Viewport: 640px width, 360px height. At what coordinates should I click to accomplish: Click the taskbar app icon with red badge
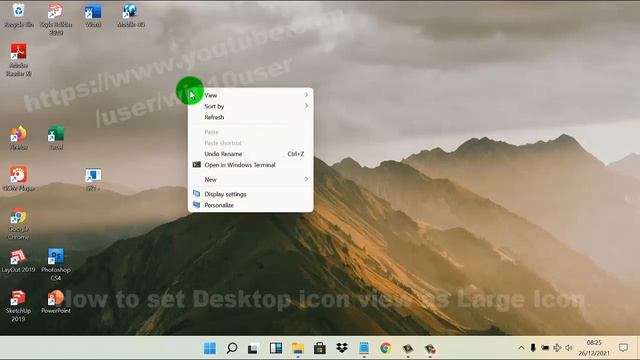(430, 349)
